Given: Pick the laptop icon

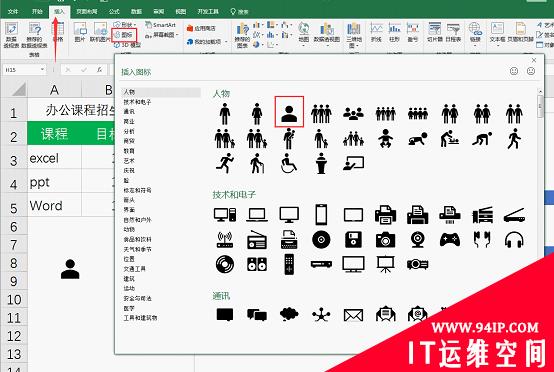Looking at the screenshot, I should coord(257,214).
